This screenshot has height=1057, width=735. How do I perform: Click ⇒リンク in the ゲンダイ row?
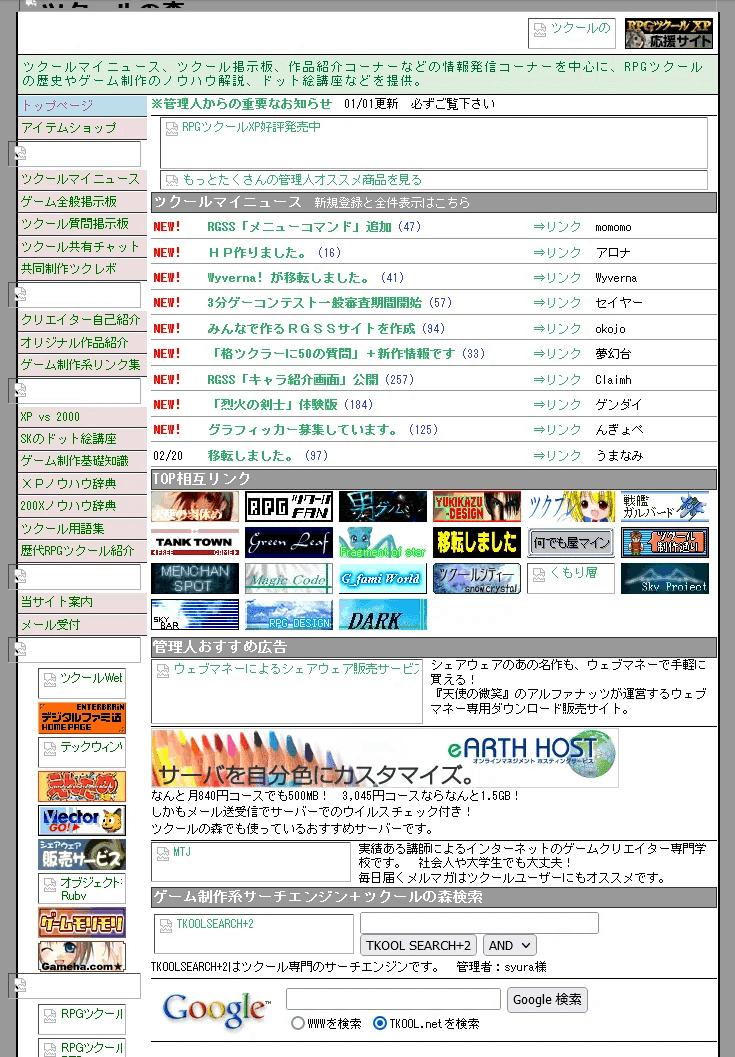(x=557, y=404)
